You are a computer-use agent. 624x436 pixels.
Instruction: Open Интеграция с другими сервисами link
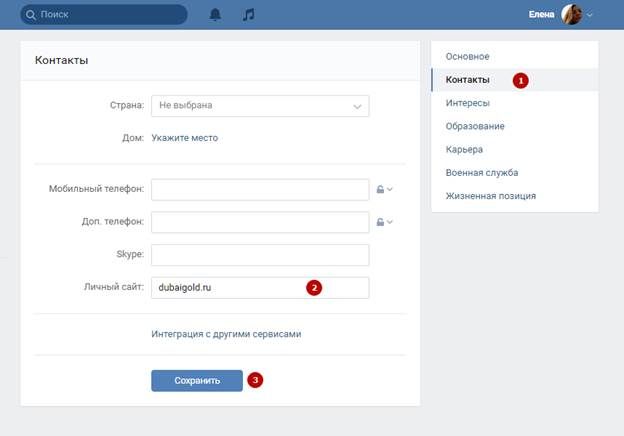coord(226,334)
